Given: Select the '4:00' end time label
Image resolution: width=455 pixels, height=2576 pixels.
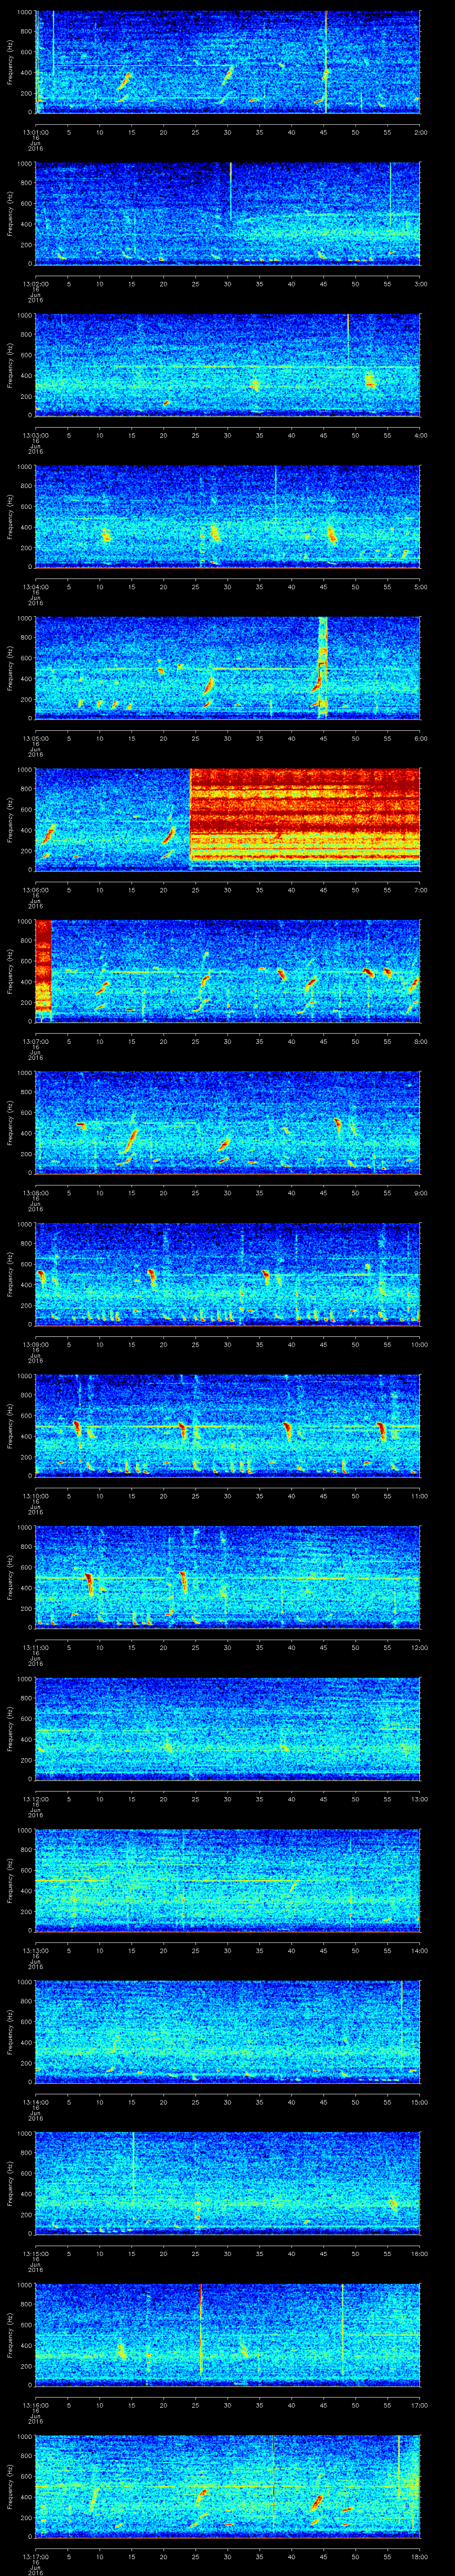Looking at the screenshot, I should click(x=420, y=435).
